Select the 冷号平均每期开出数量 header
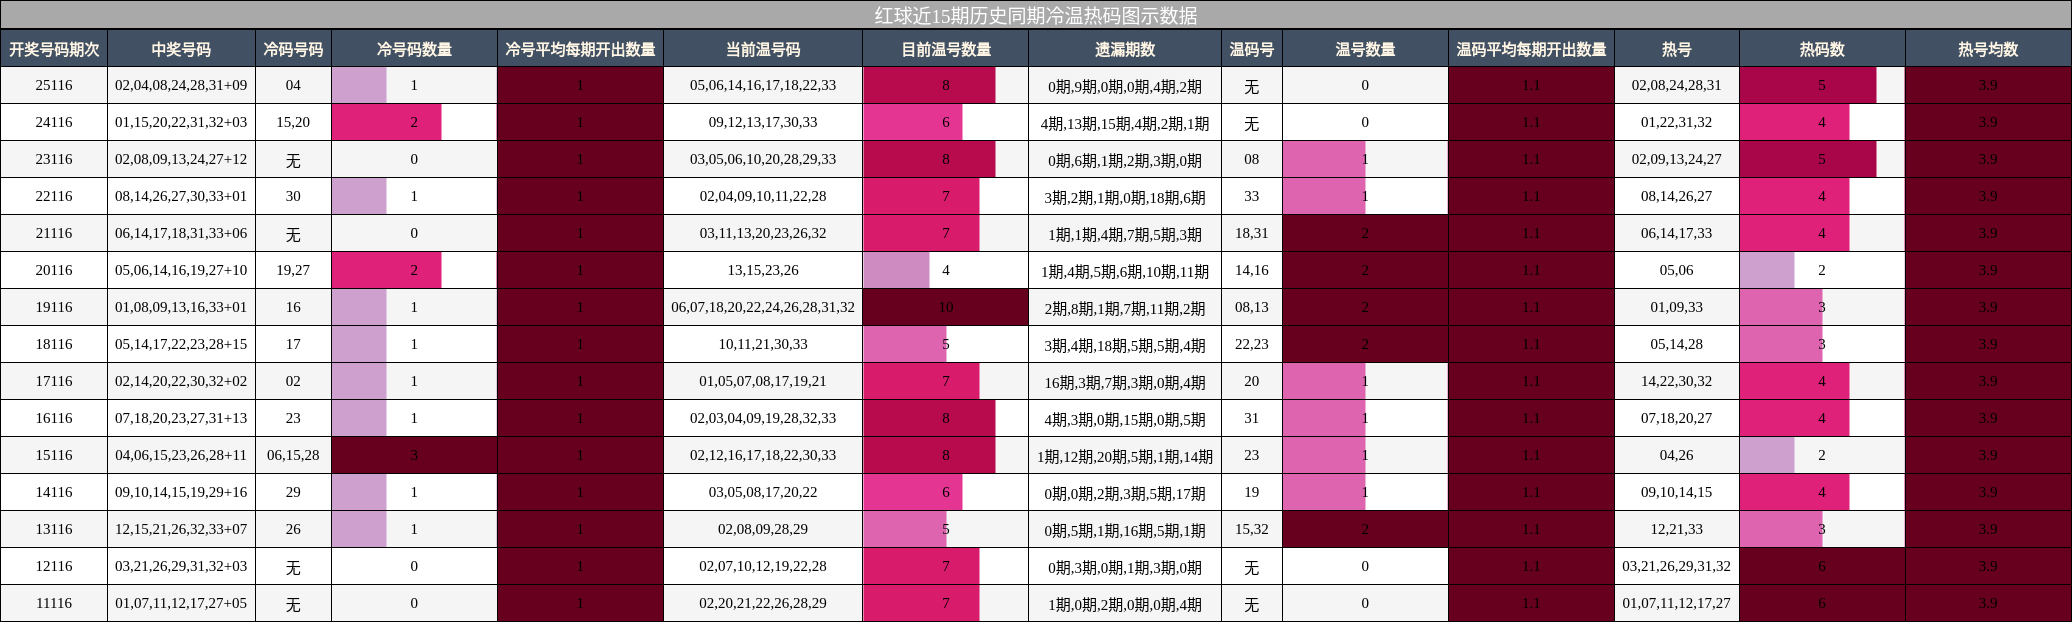 (x=580, y=49)
